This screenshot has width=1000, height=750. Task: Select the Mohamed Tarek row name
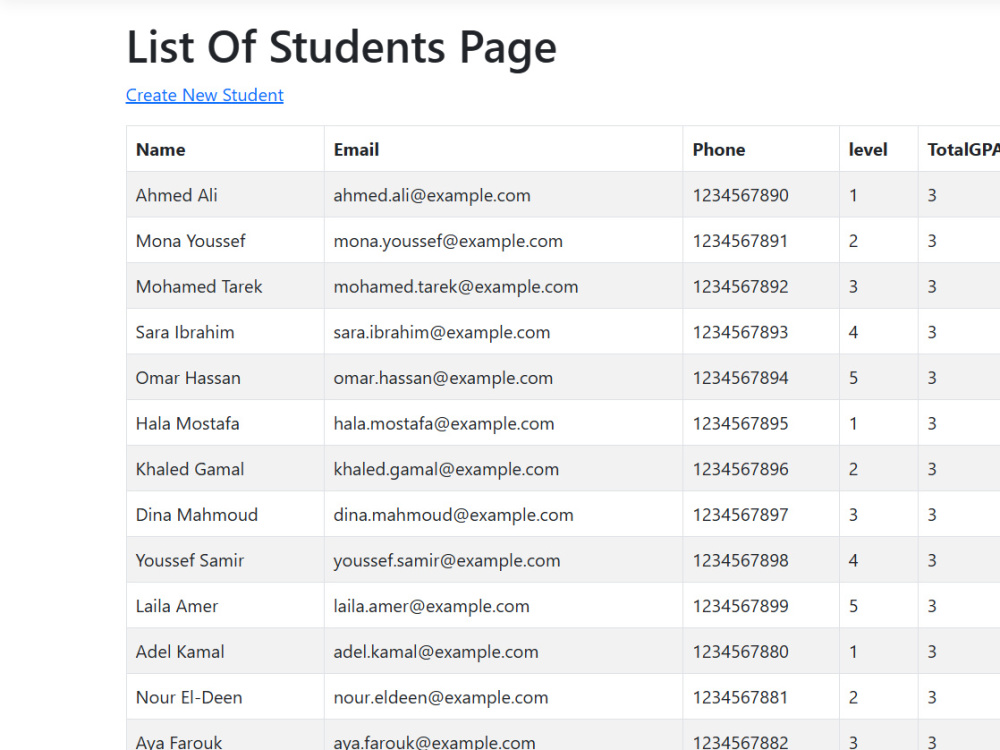(199, 286)
